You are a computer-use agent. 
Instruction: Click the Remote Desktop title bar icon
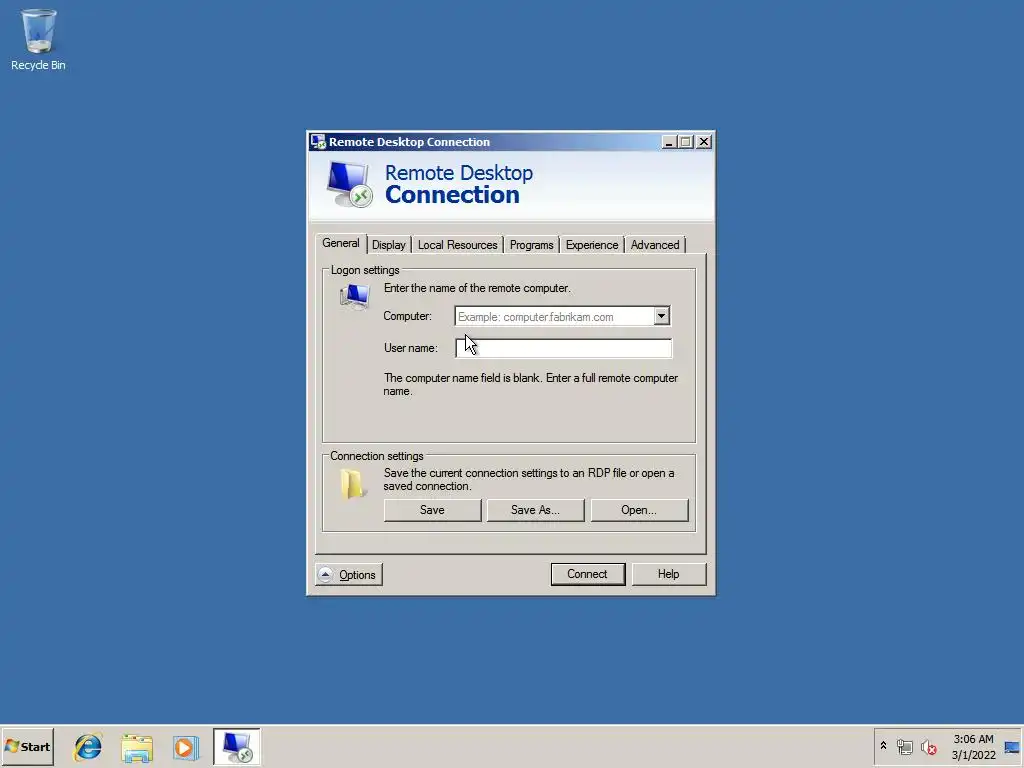[318, 142]
